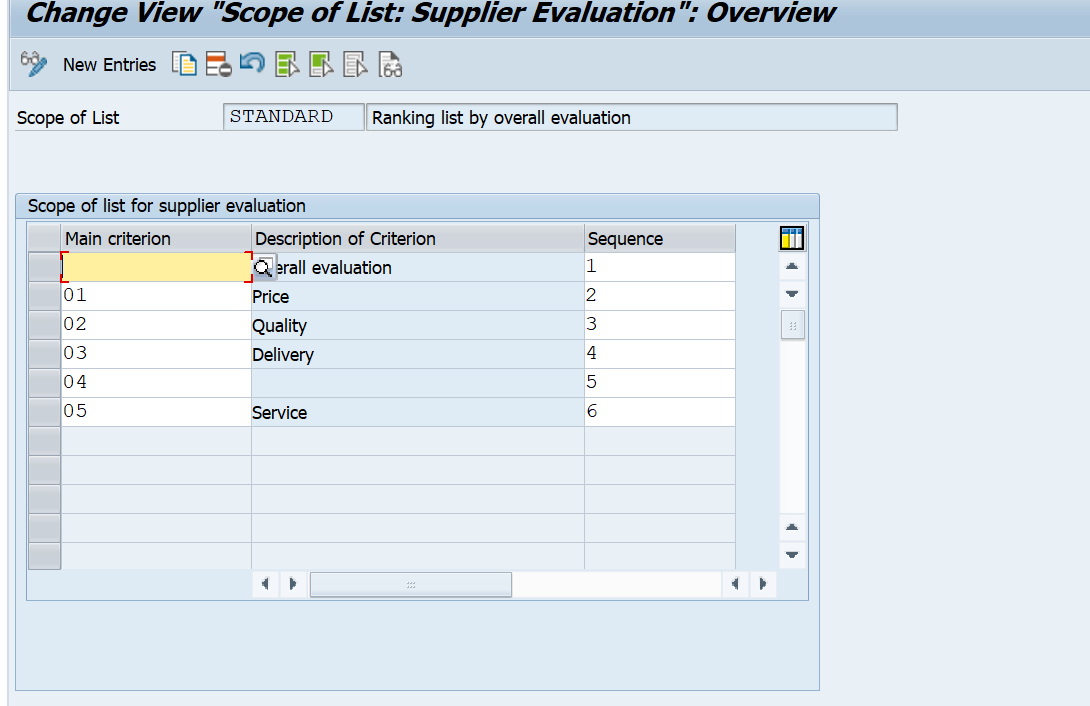Click Main criterion cell 05
The width and height of the screenshot is (1090, 706).
156,412
